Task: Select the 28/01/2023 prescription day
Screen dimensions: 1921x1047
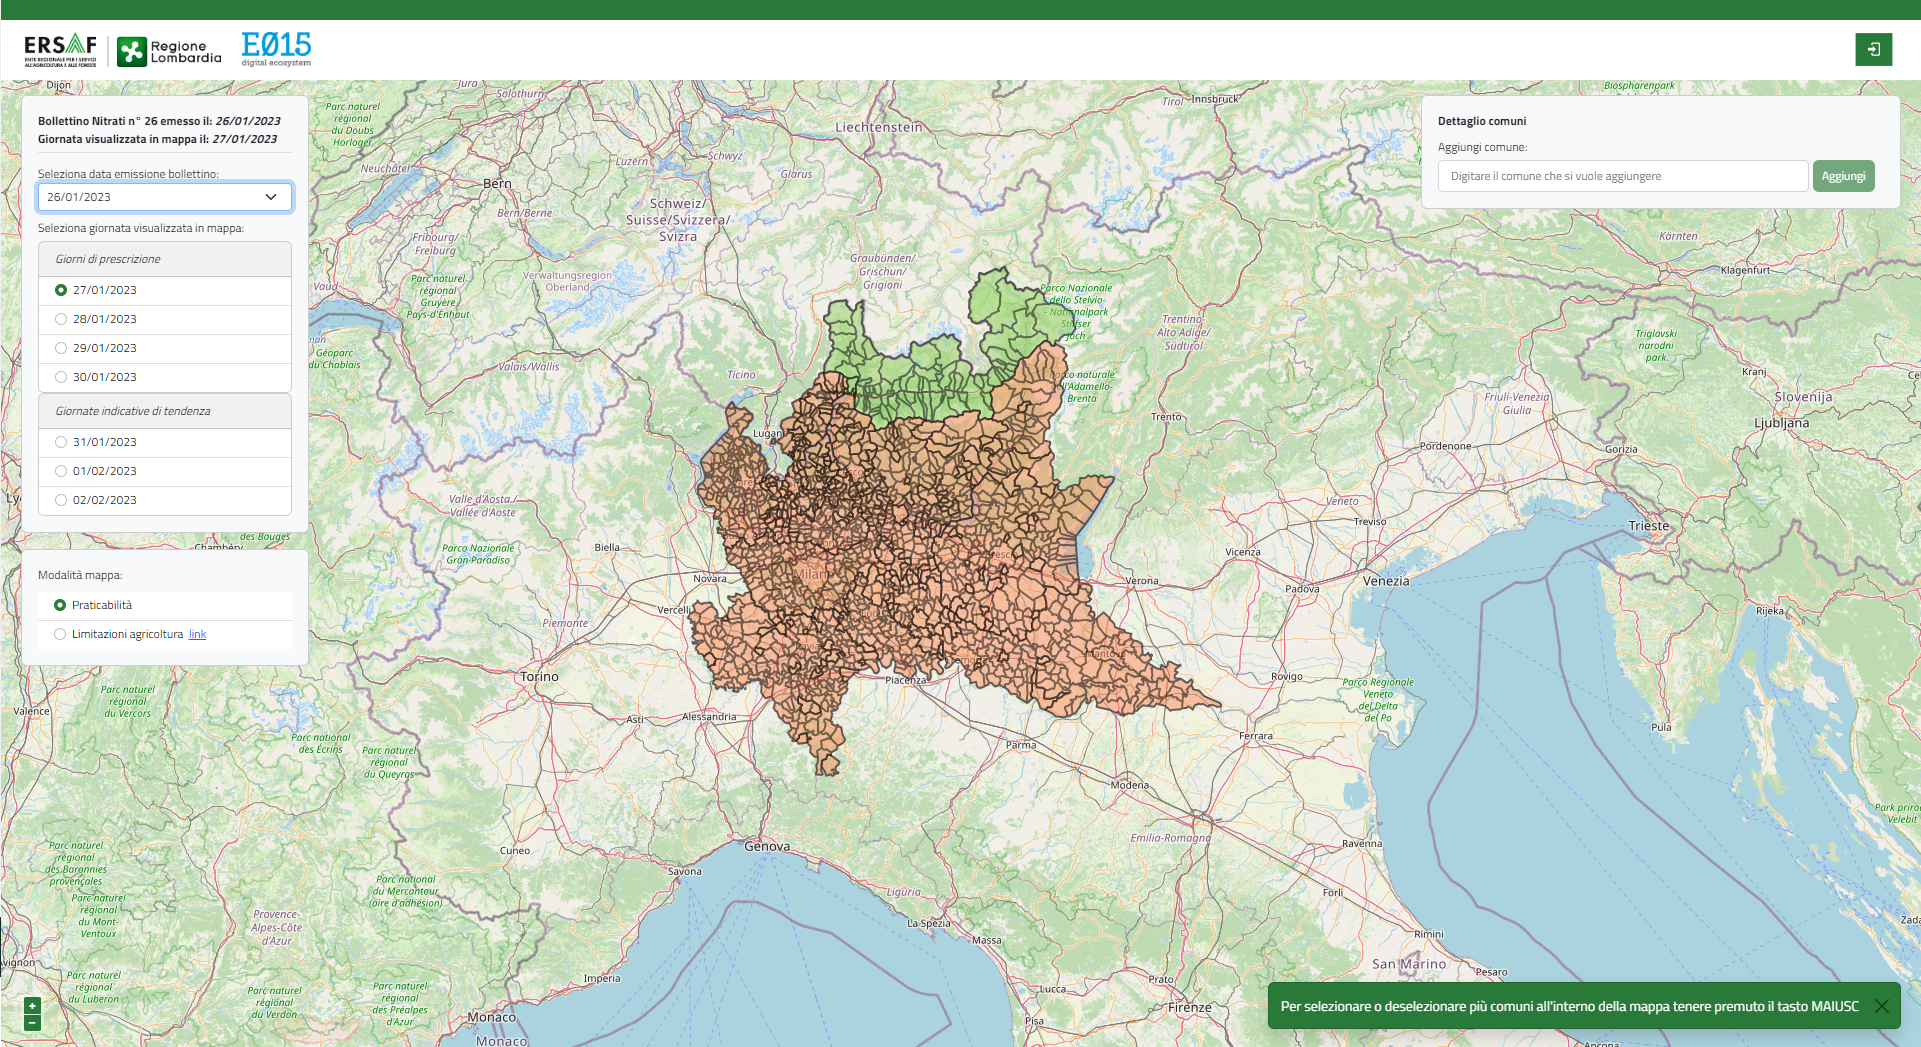Action: pos(61,319)
